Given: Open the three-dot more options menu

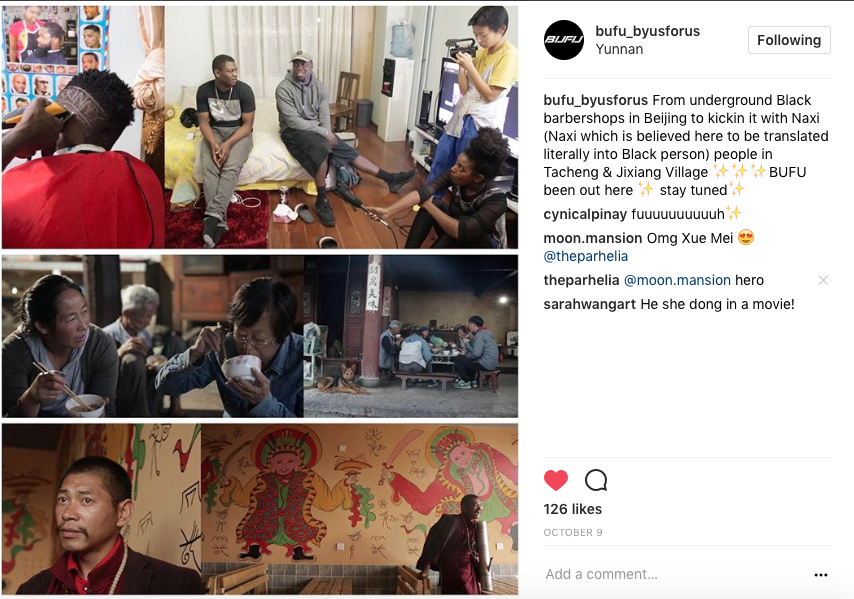Looking at the screenshot, I should pos(821,574).
